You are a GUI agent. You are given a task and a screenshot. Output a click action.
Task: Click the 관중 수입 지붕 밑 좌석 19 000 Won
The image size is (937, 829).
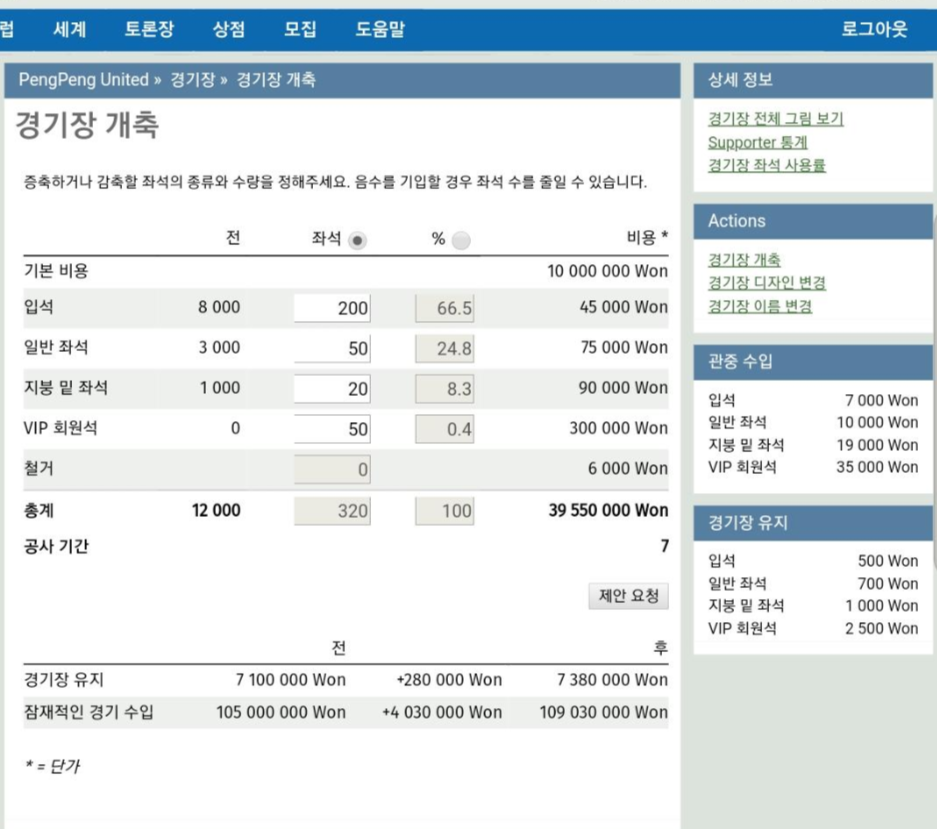(877, 445)
